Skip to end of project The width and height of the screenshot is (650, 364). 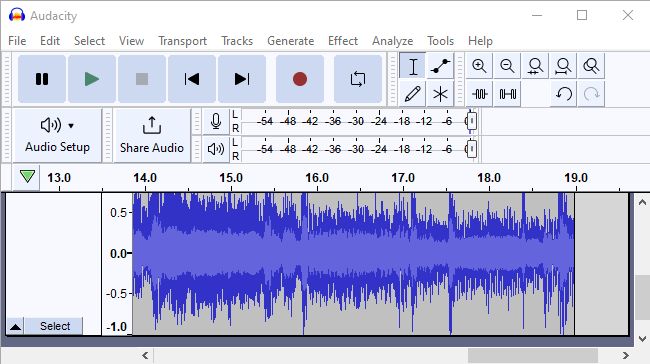pos(242,79)
